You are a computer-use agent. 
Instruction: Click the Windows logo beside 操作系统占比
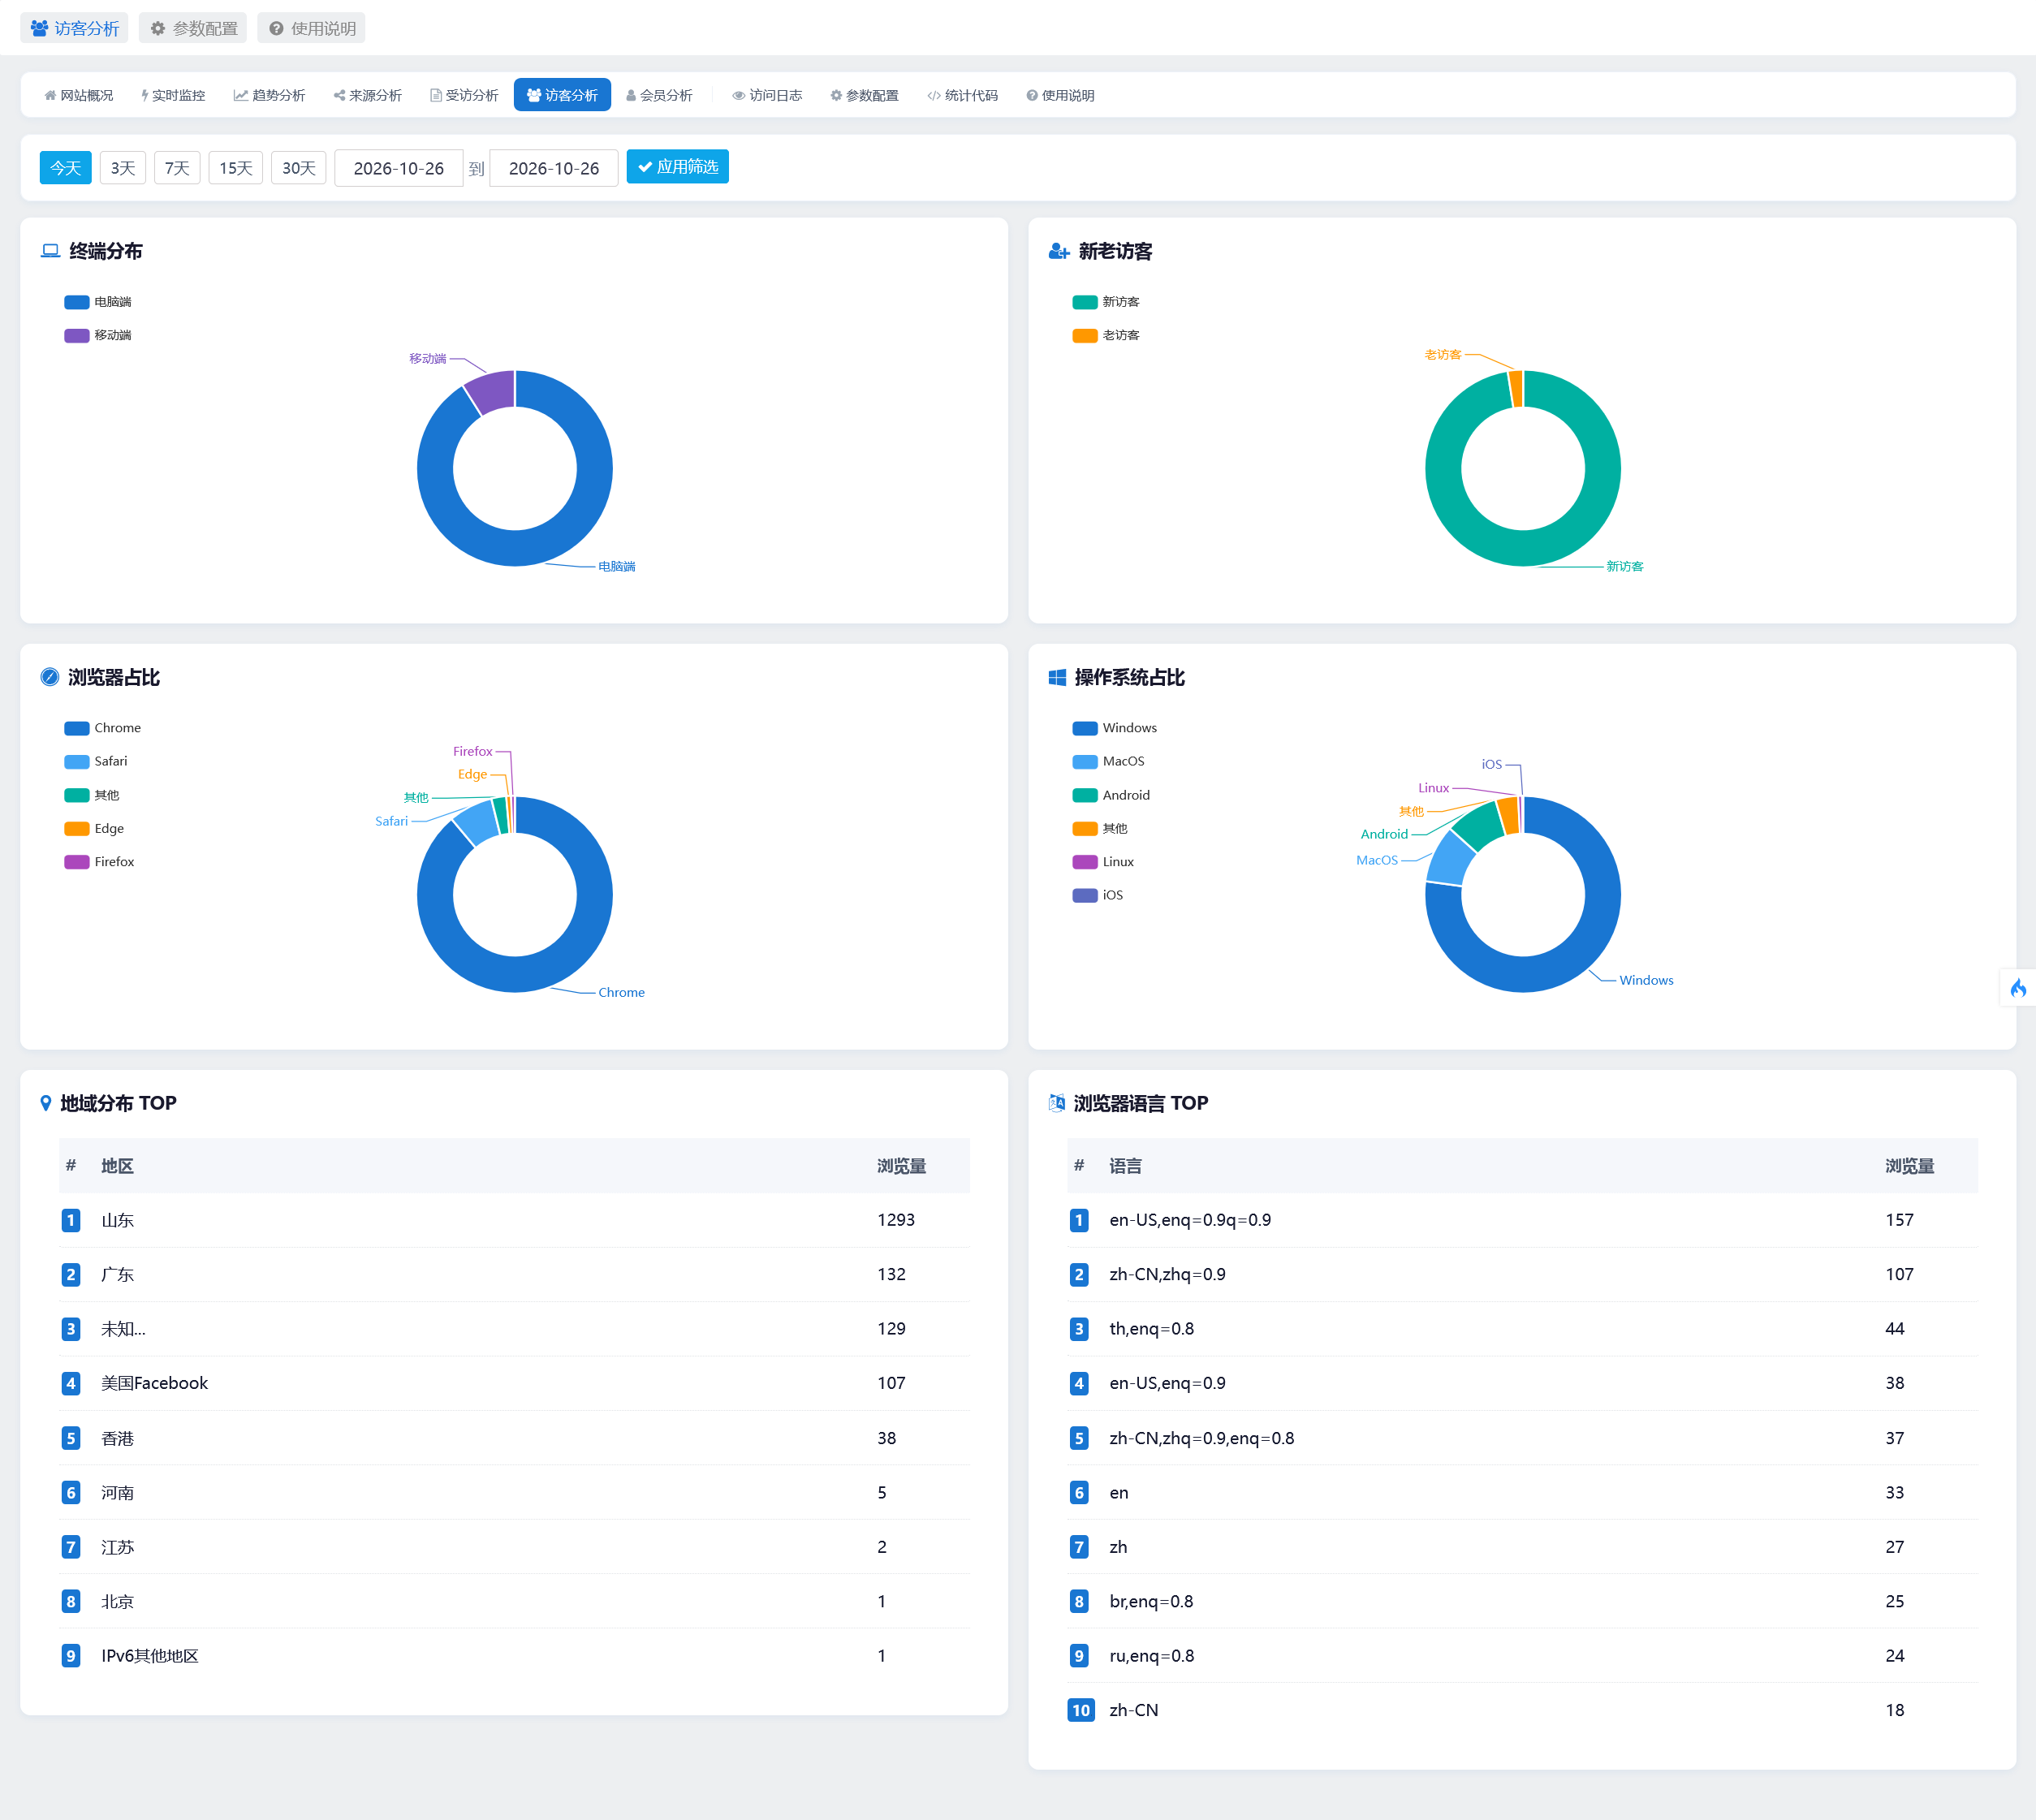tap(1057, 677)
